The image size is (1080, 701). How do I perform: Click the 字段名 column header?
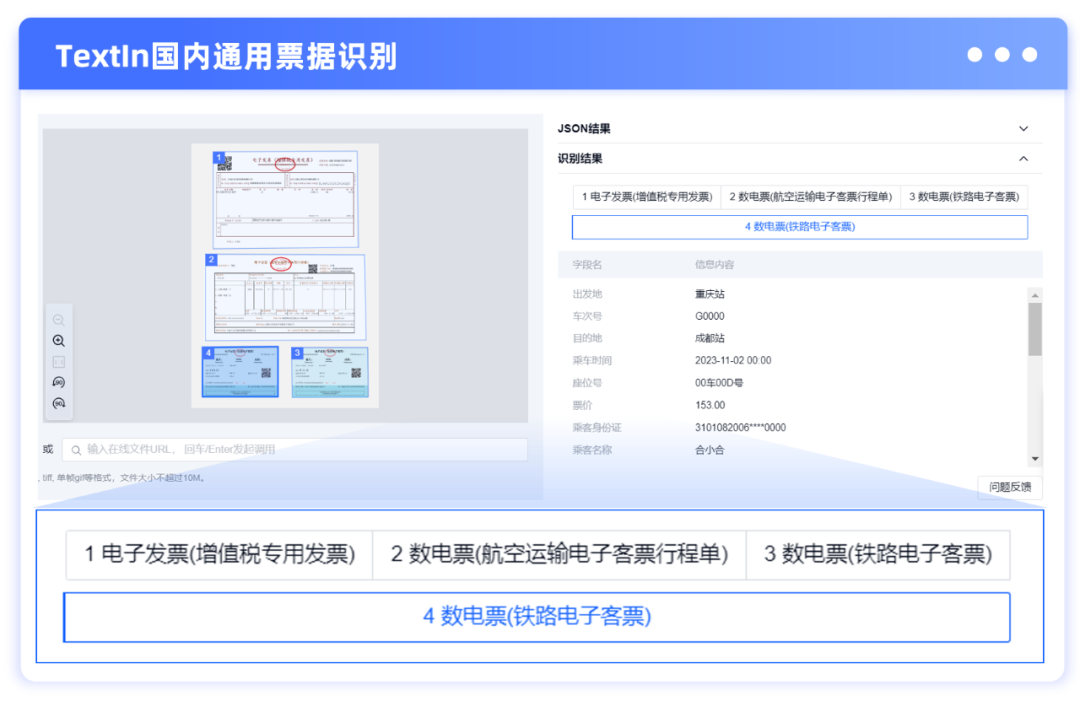(x=587, y=264)
